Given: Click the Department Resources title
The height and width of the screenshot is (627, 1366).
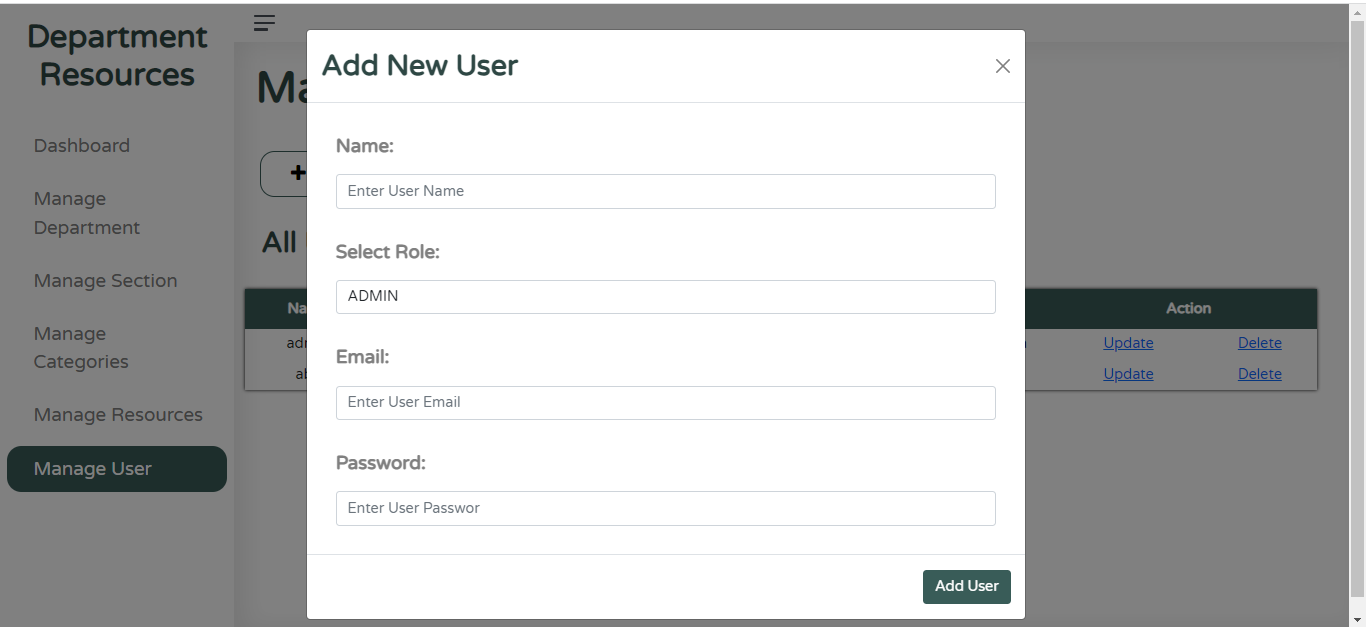Looking at the screenshot, I should point(117,55).
